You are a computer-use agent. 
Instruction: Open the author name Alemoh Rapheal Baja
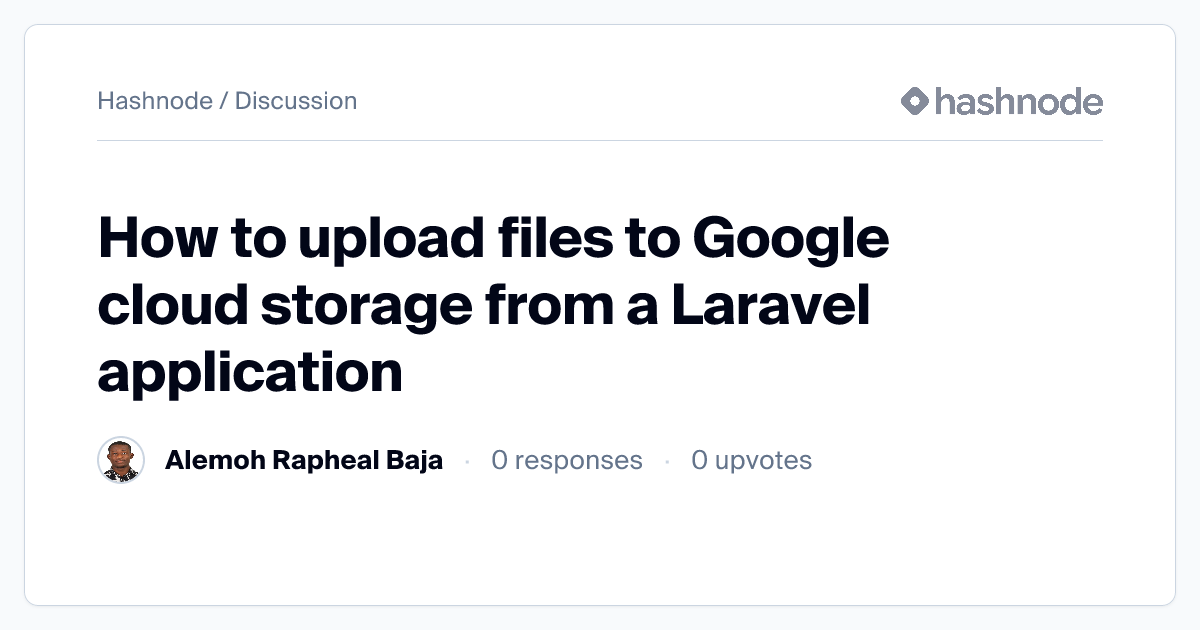[304, 460]
